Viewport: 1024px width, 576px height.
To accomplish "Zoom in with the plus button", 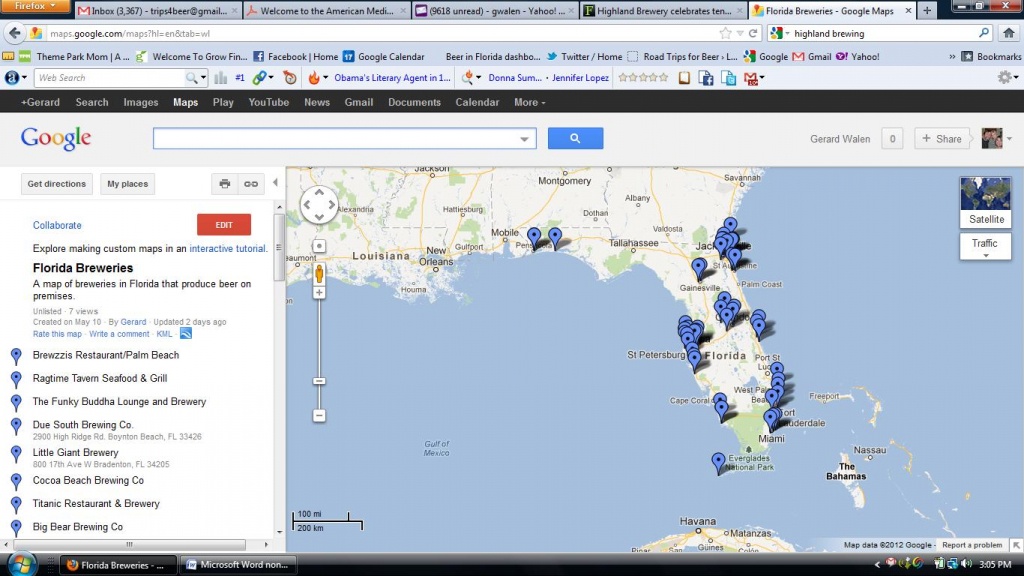I will pos(319,293).
